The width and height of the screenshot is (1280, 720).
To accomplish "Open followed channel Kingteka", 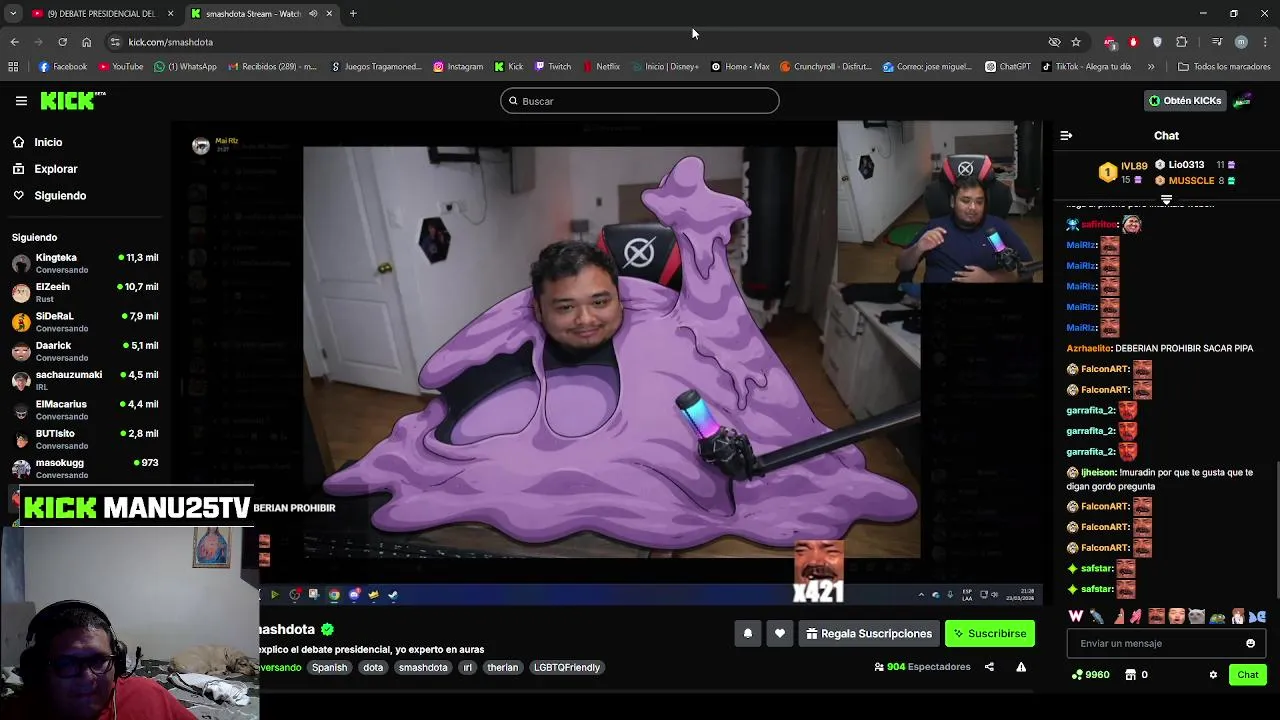I will click(85, 263).
